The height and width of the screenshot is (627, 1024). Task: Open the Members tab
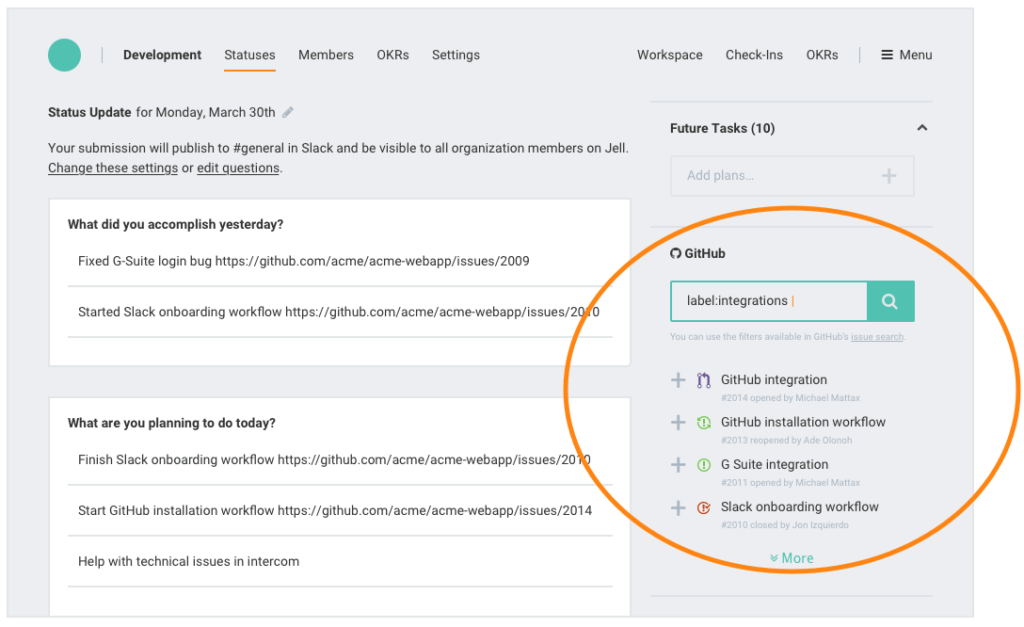point(326,55)
